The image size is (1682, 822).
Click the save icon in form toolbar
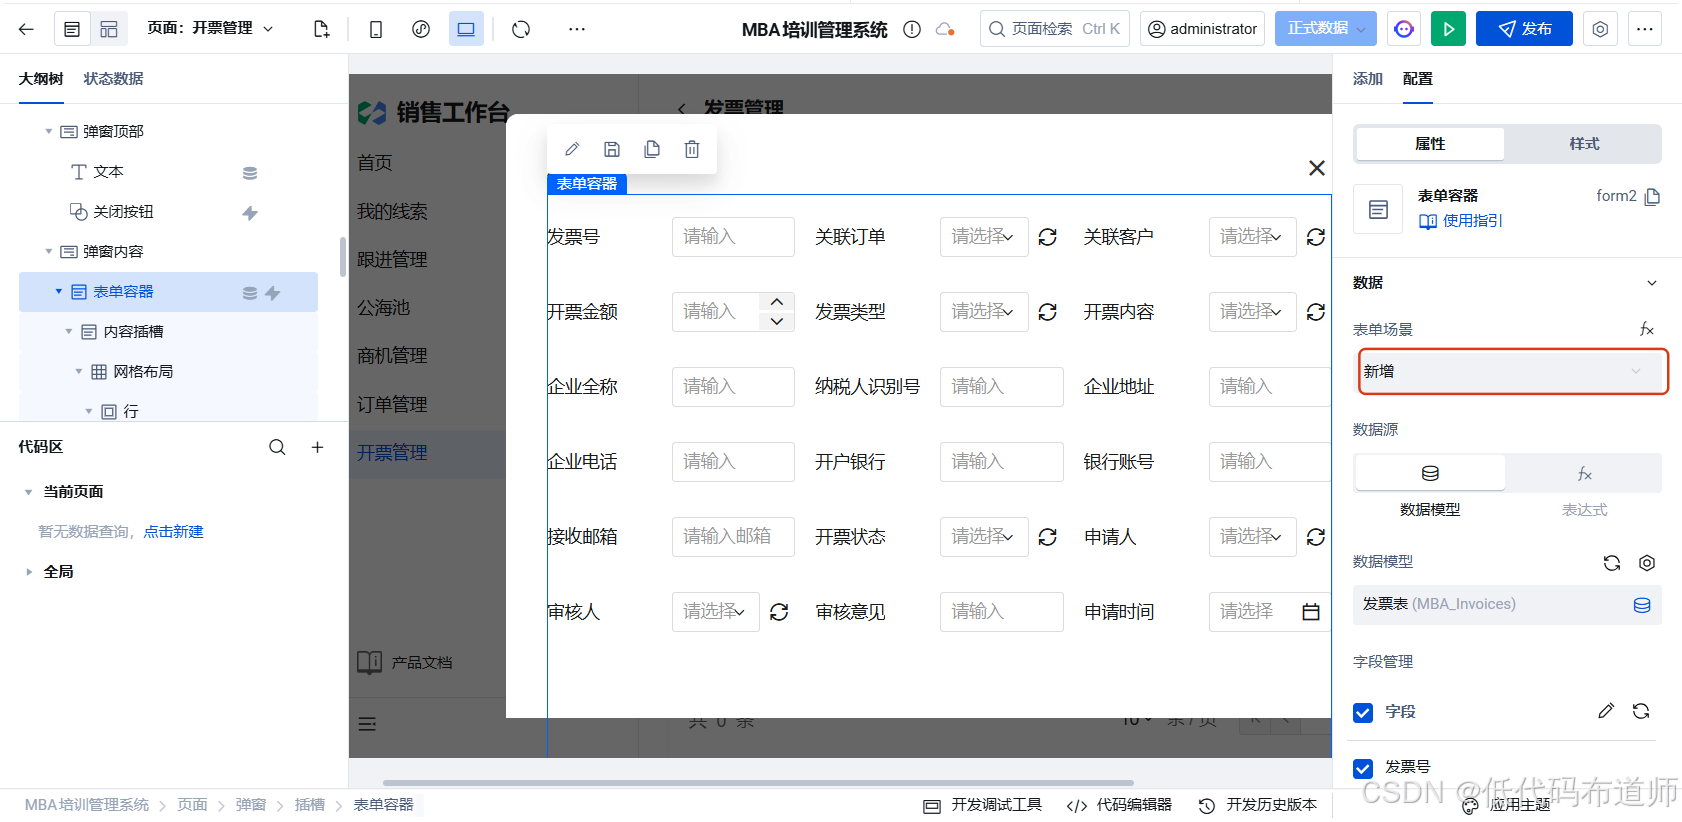[612, 149]
